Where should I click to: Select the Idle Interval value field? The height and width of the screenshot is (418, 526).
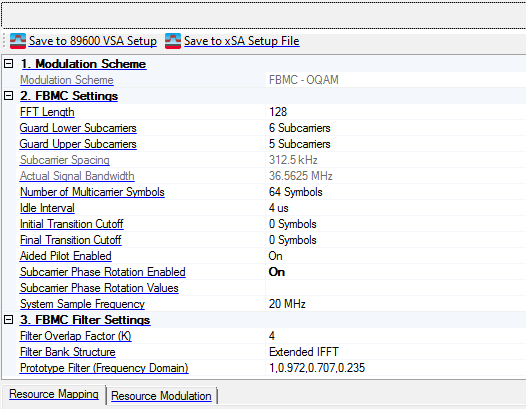[396, 208]
